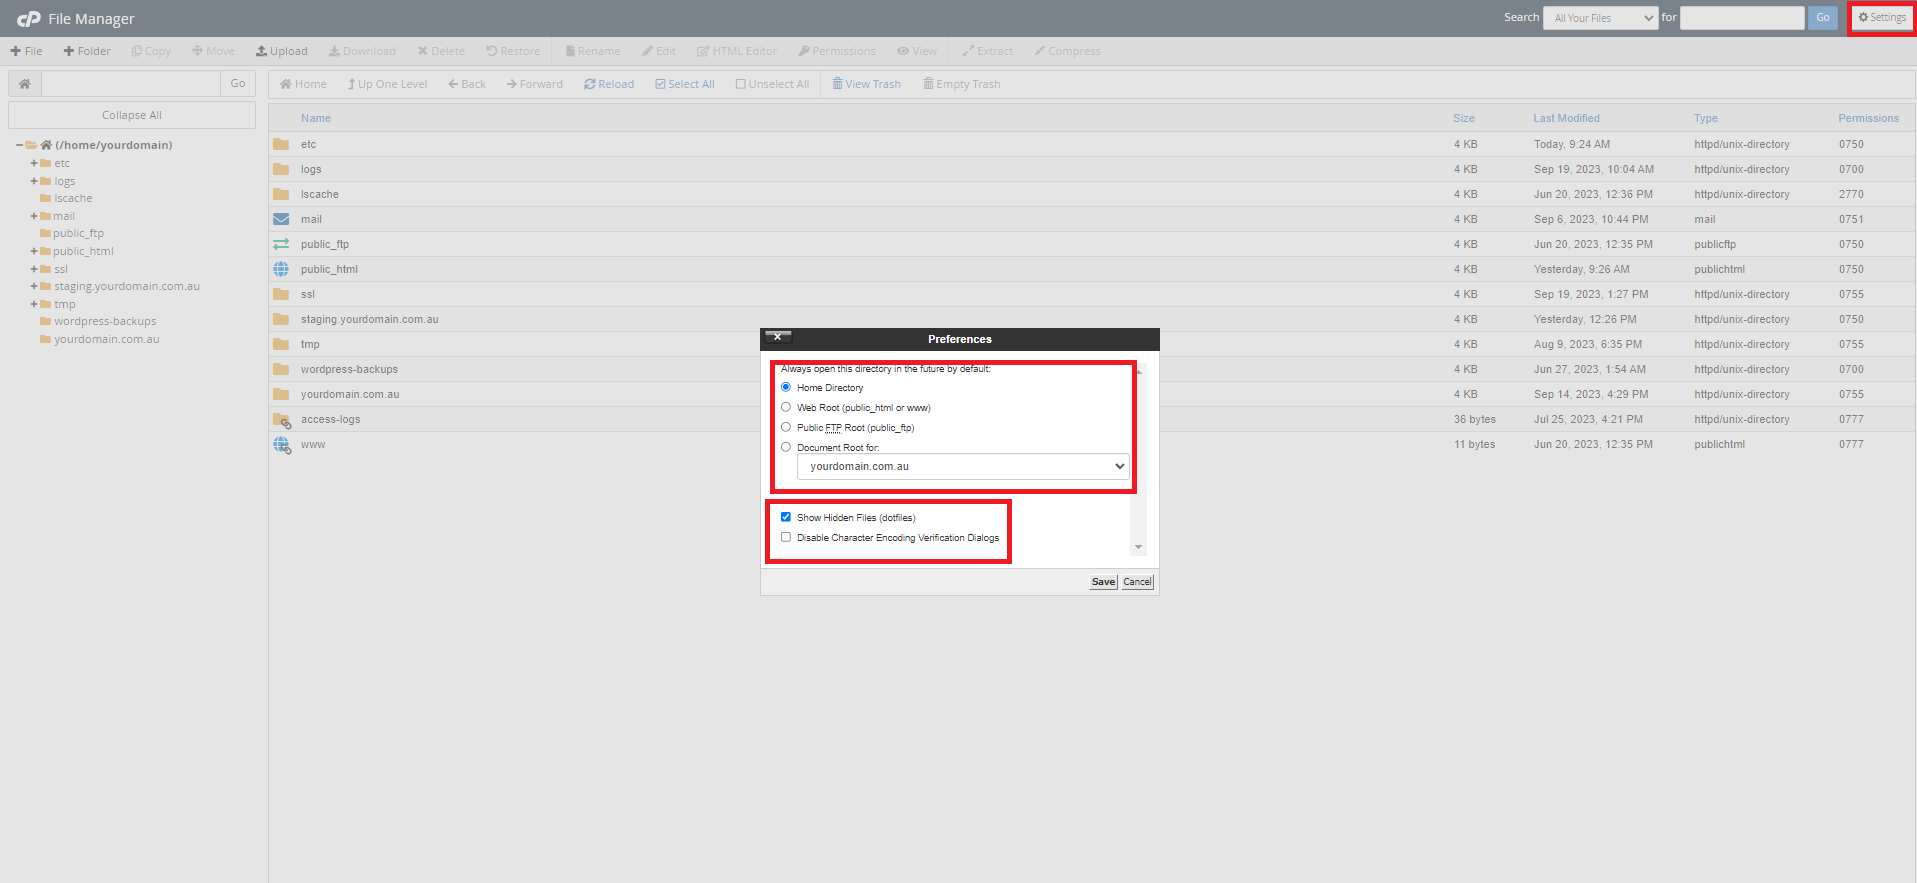Sort files by Last Modified header
The width and height of the screenshot is (1917, 883).
tap(1566, 118)
